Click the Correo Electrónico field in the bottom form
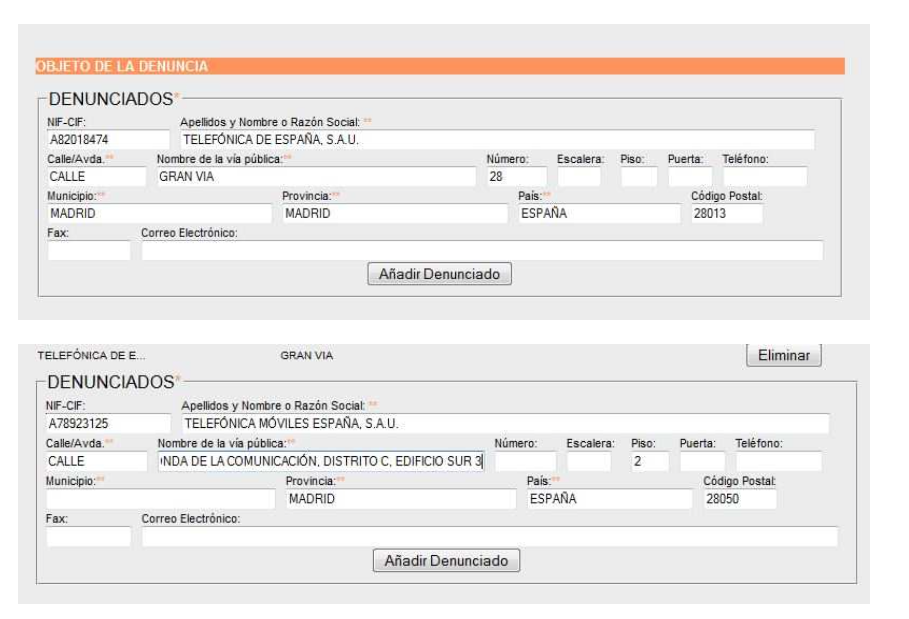 490,537
